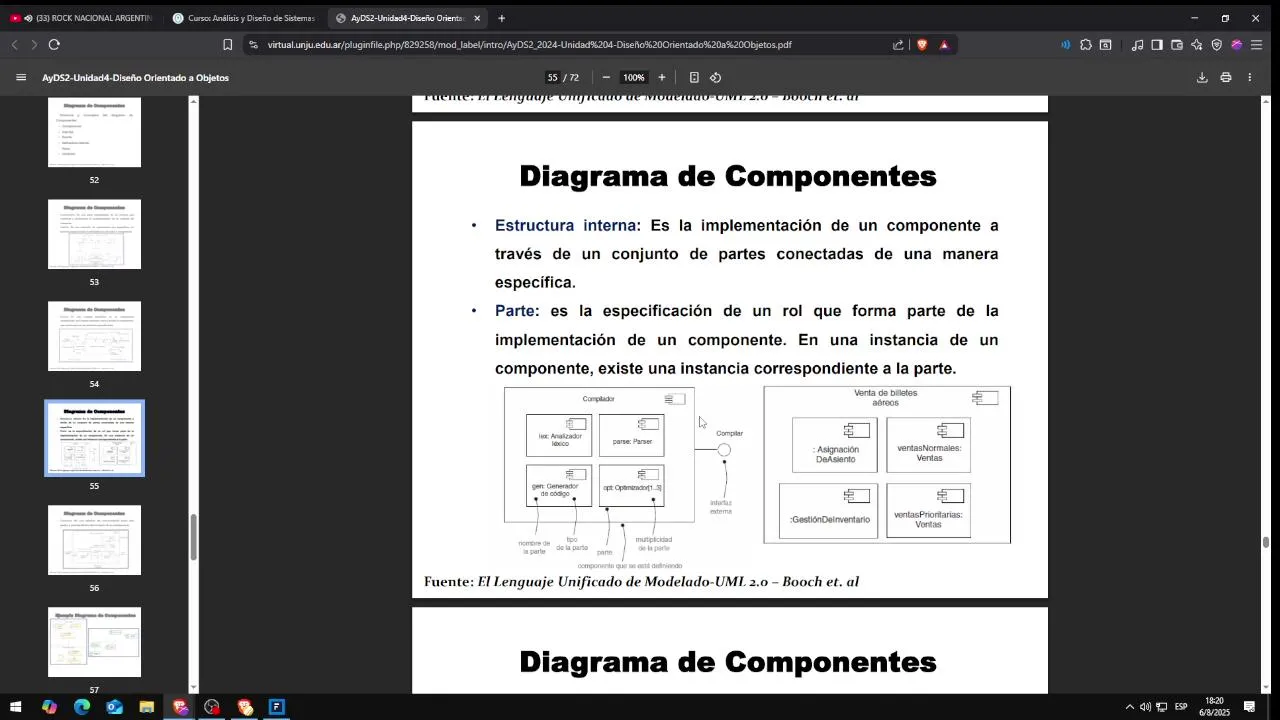
Task: Open the browser main hamburger menu
Action: point(1257,44)
